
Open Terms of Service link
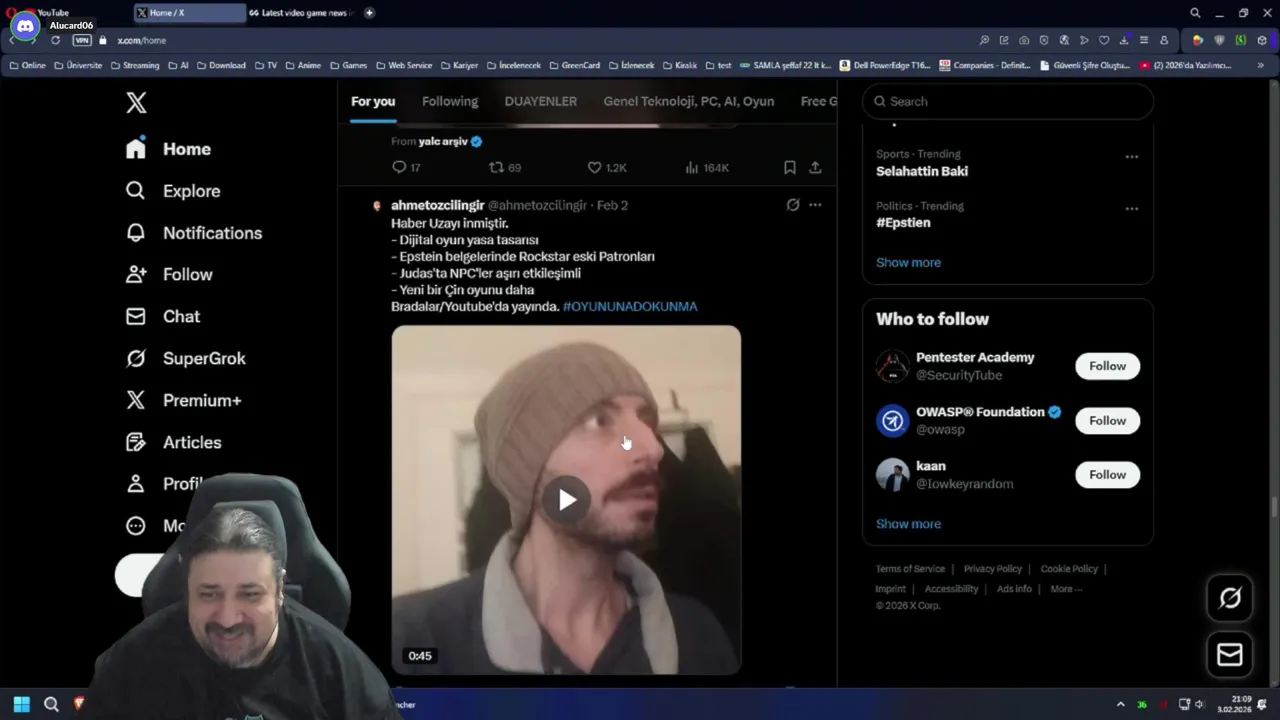pyautogui.click(x=910, y=569)
